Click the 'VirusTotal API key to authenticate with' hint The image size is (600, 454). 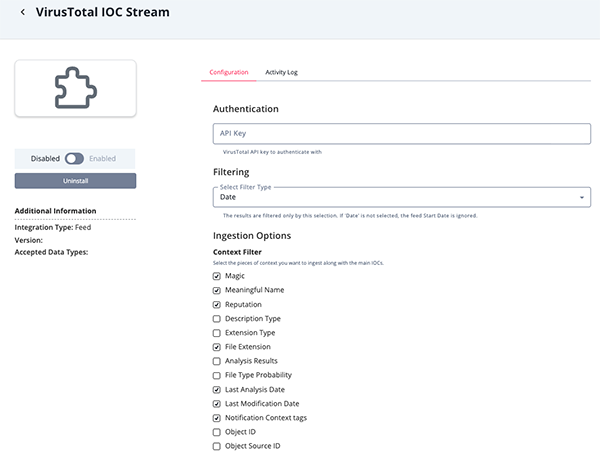272,152
